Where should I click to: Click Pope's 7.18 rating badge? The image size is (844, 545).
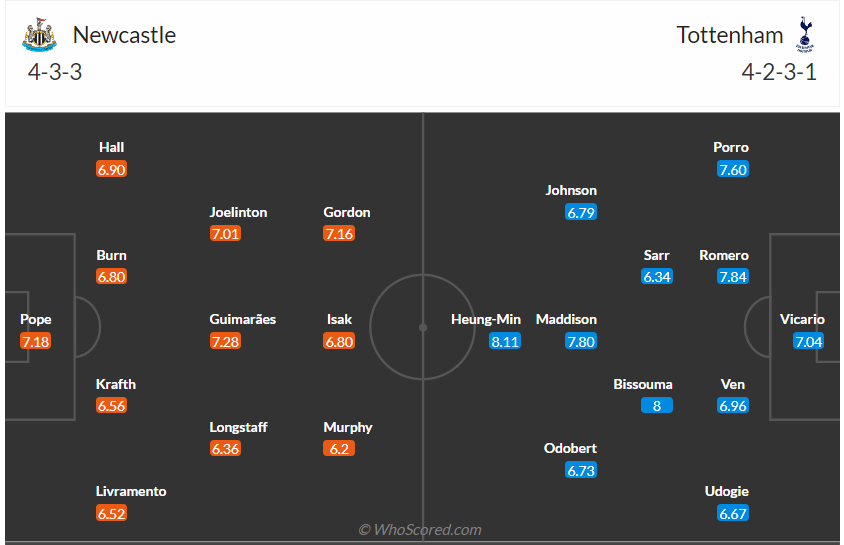point(36,341)
